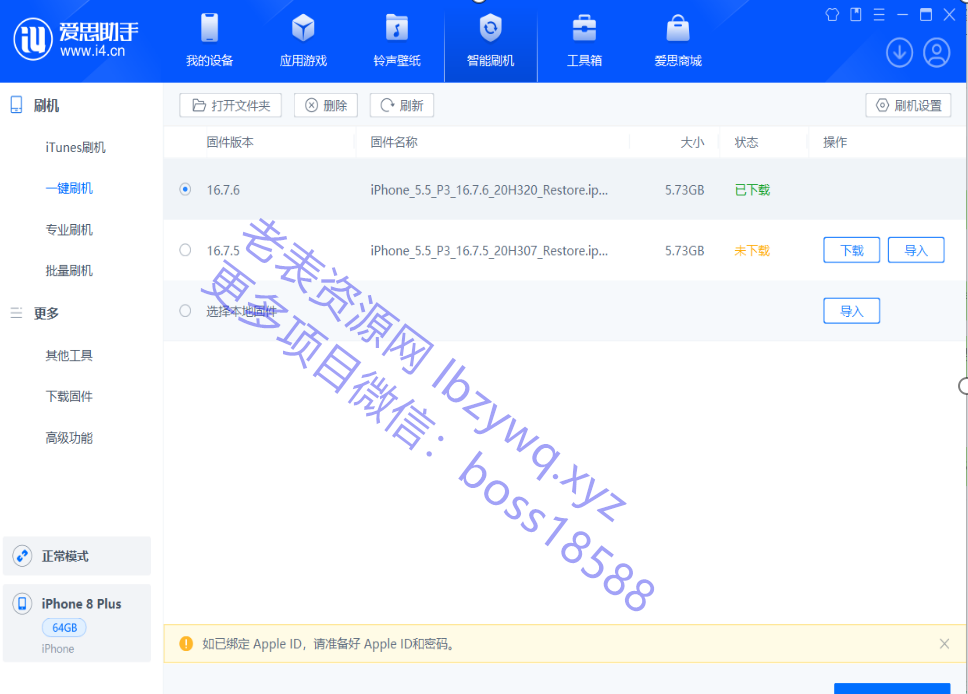Open the download manager arrow icon
The width and height of the screenshot is (968, 694).
(899, 53)
